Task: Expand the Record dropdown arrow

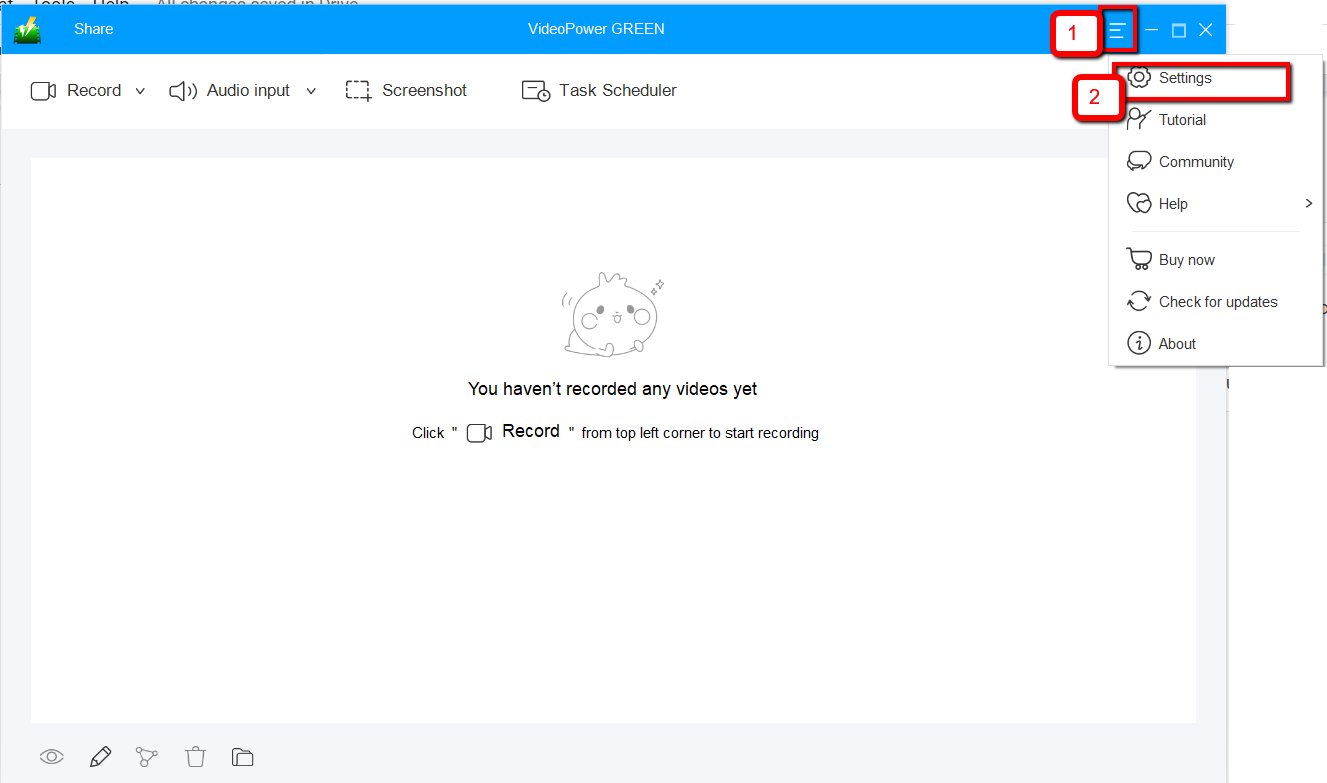Action: 140,91
